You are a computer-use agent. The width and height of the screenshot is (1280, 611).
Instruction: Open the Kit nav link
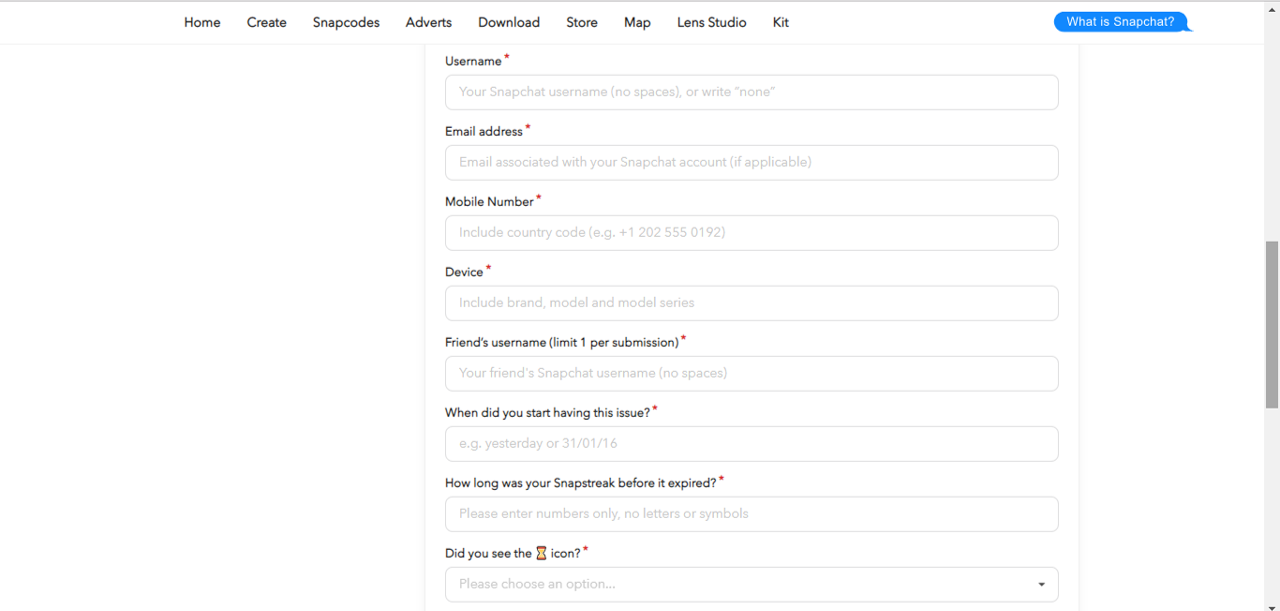point(781,22)
